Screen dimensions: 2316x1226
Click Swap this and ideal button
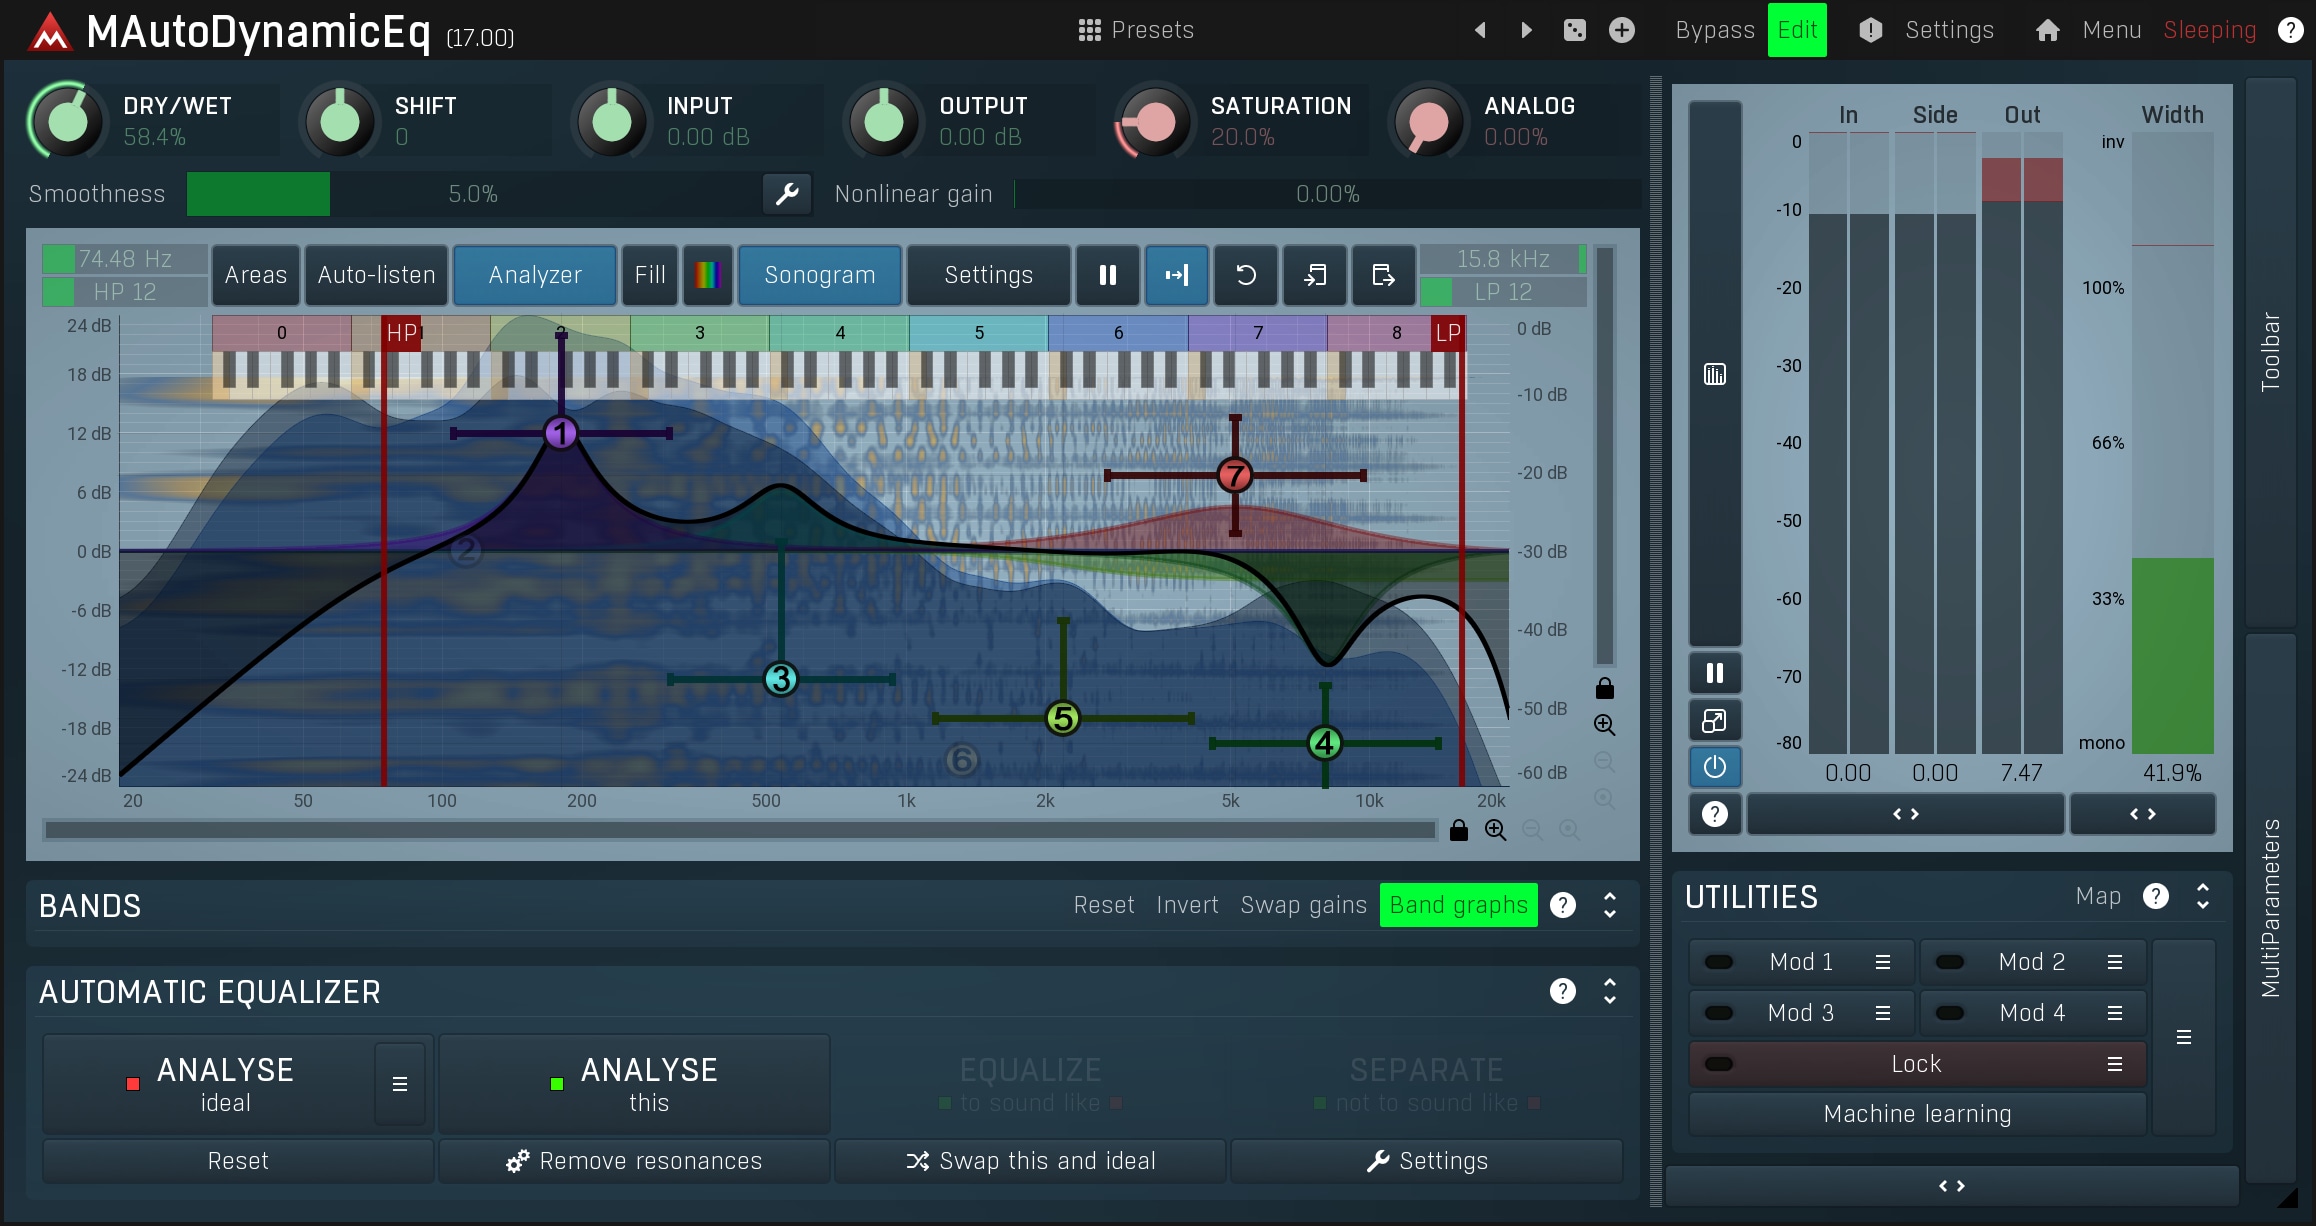coord(1030,1161)
